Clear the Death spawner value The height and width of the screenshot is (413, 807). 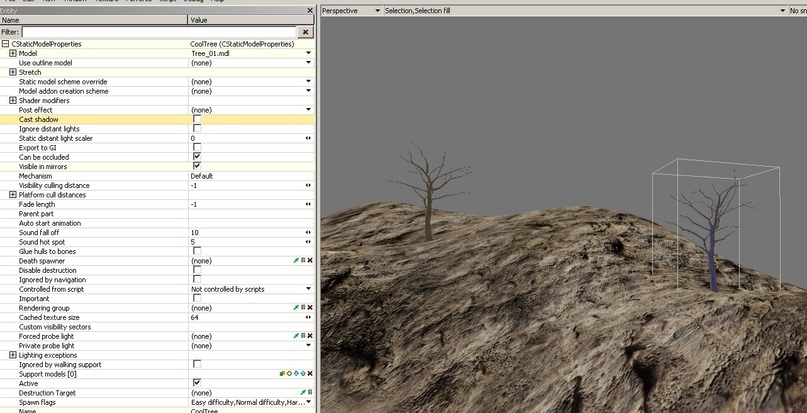pos(310,261)
